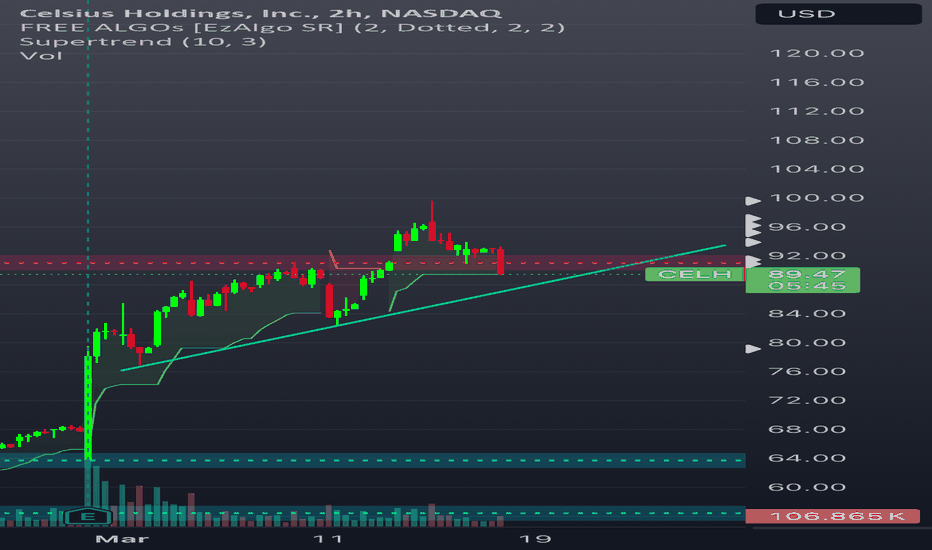Click the tall red candle wick near 100
The width and height of the screenshot is (932, 550).
click(432, 211)
